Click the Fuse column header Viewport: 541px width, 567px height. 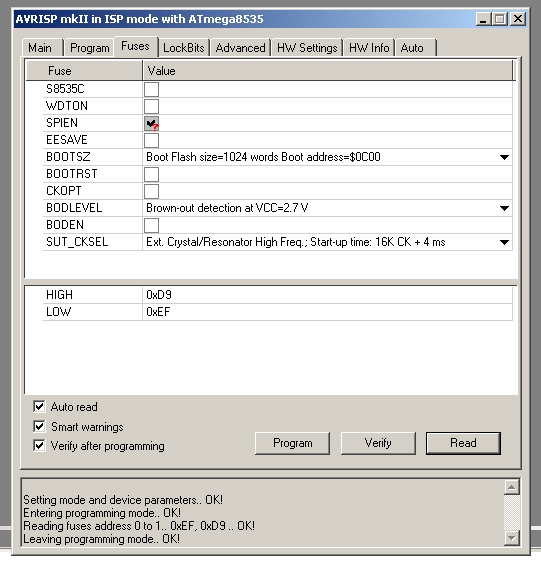point(84,71)
